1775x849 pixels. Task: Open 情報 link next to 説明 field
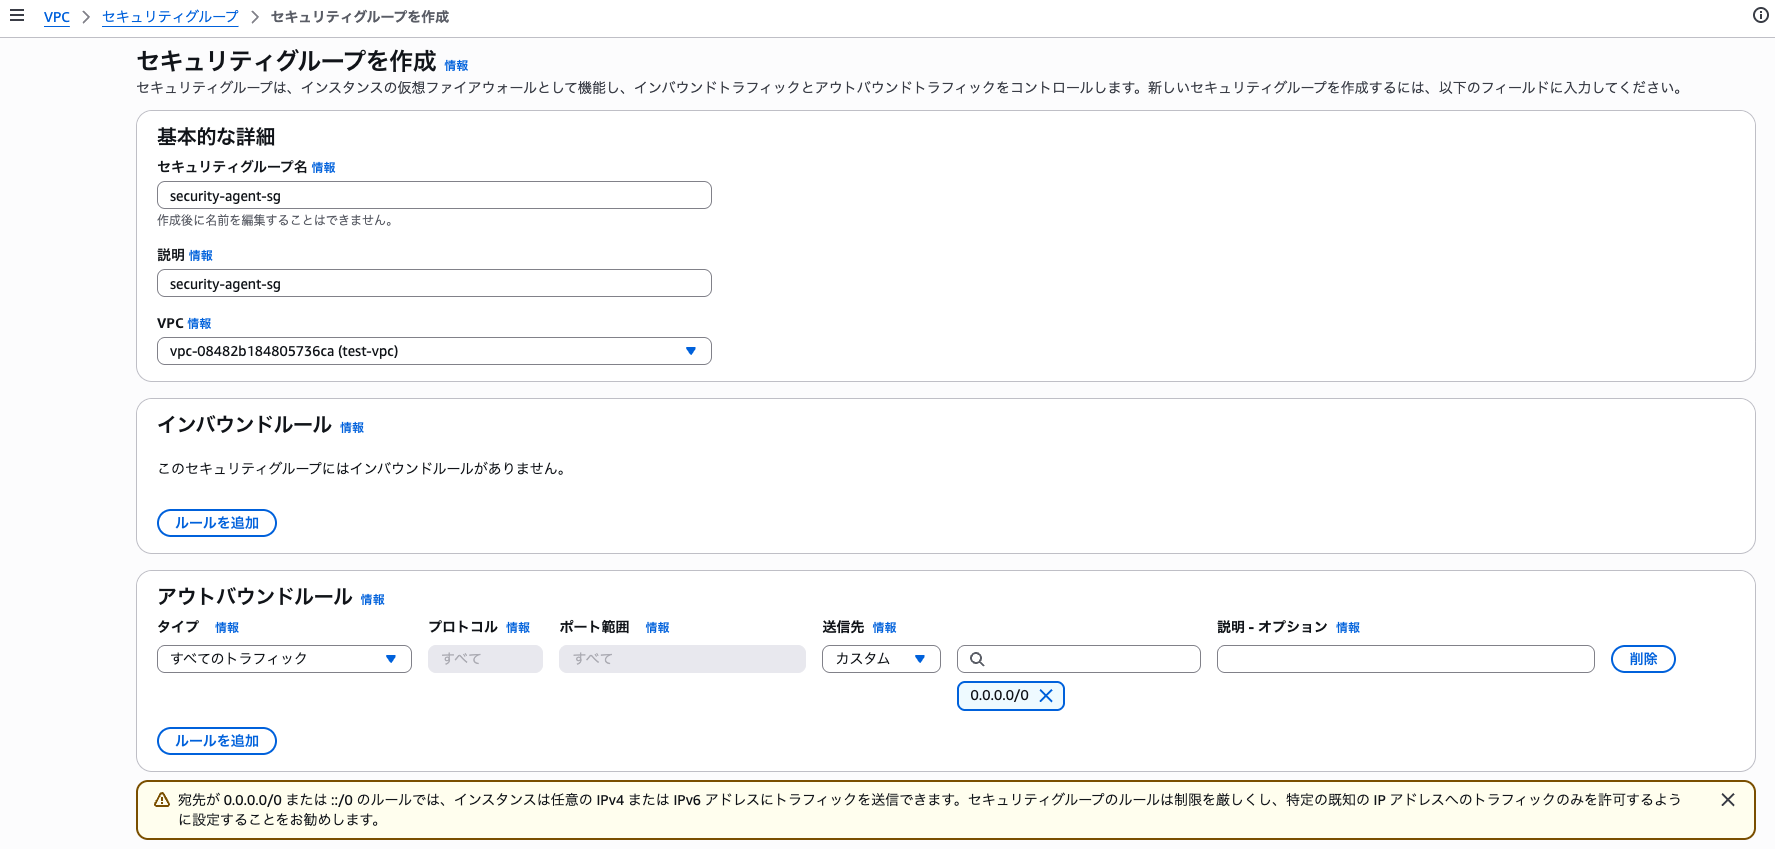tap(200, 256)
